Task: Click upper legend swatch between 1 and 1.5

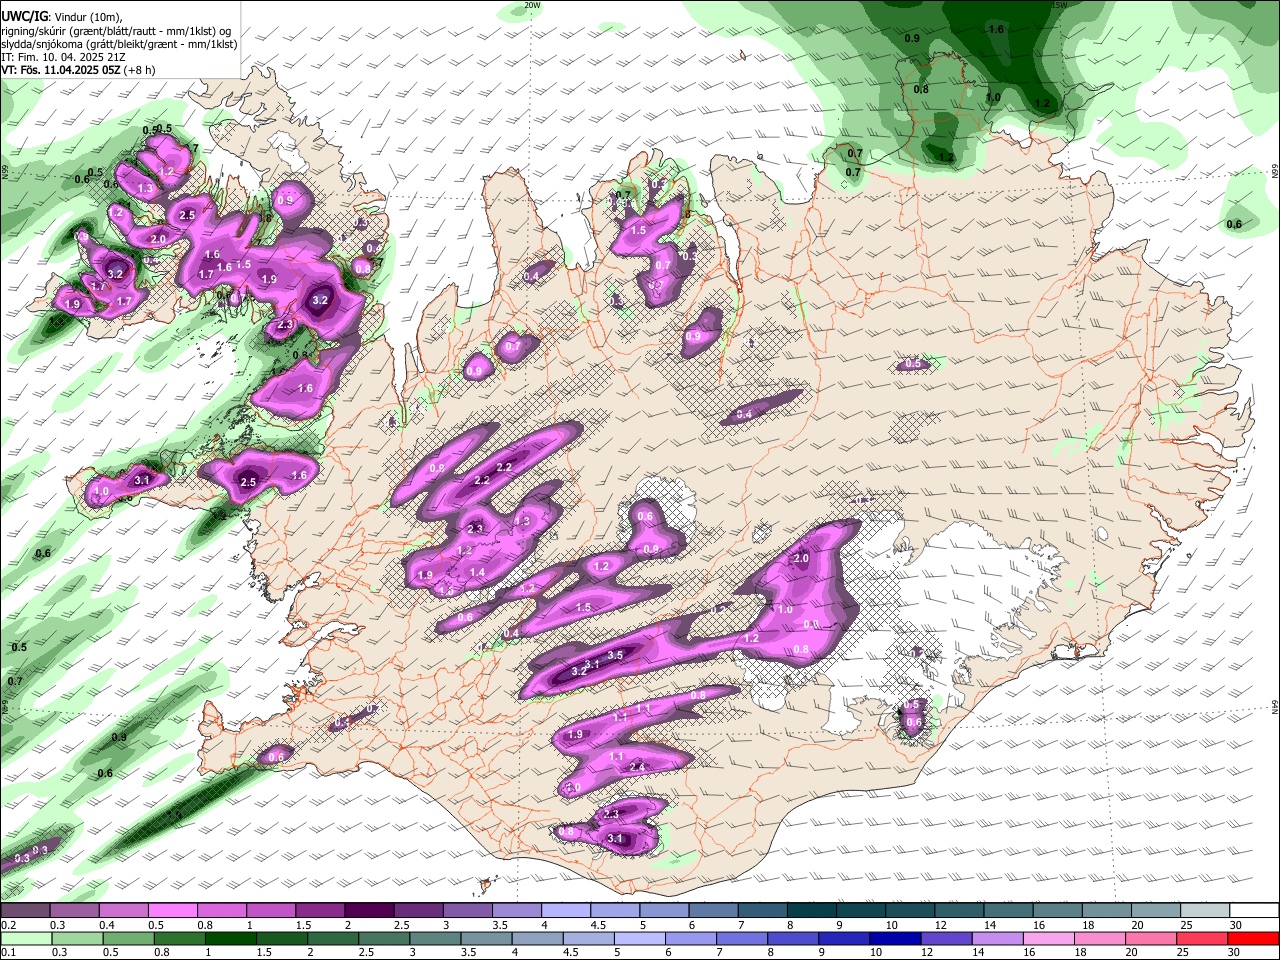Action: (270, 911)
